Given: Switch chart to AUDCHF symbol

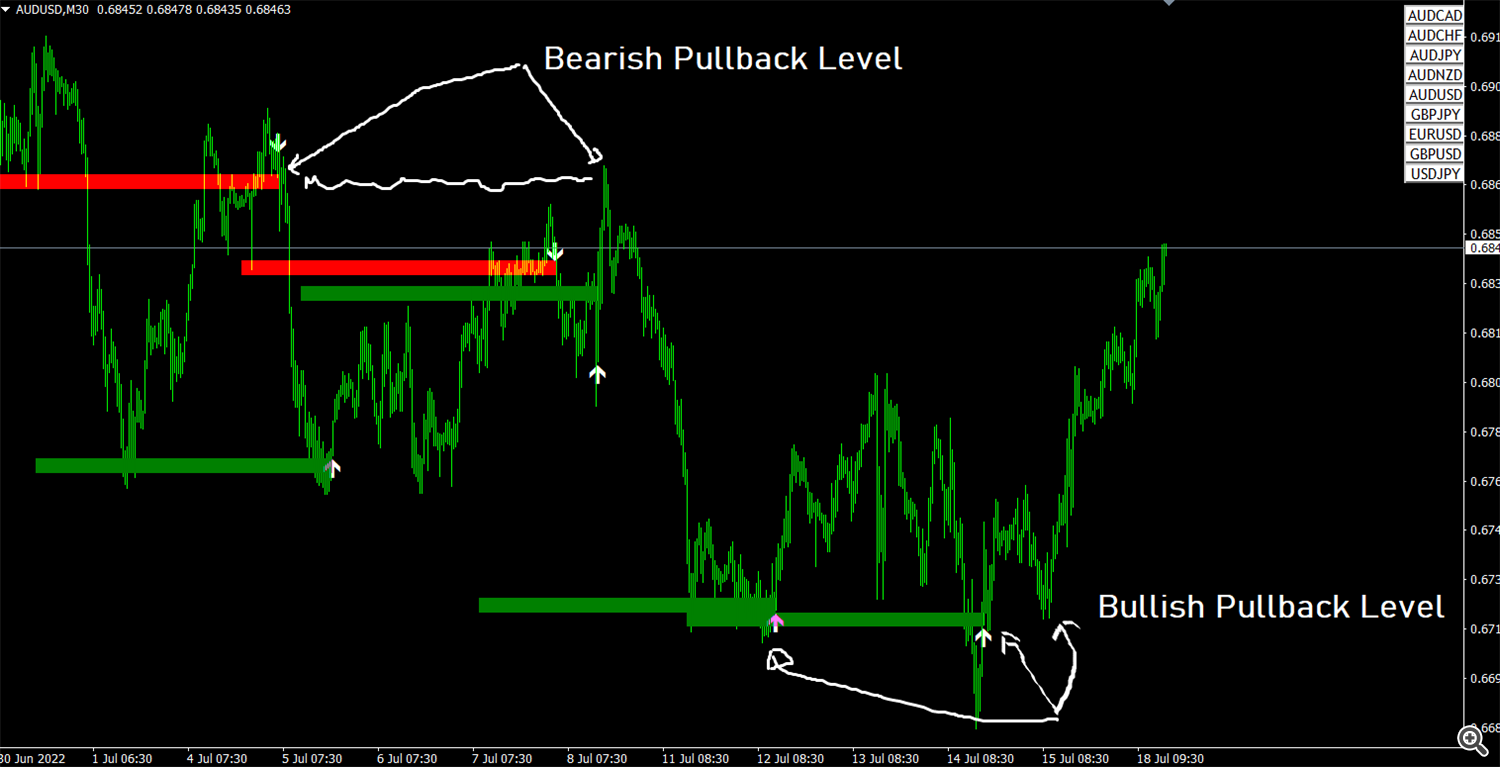Looking at the screenshot, I should click(1434, 36).
